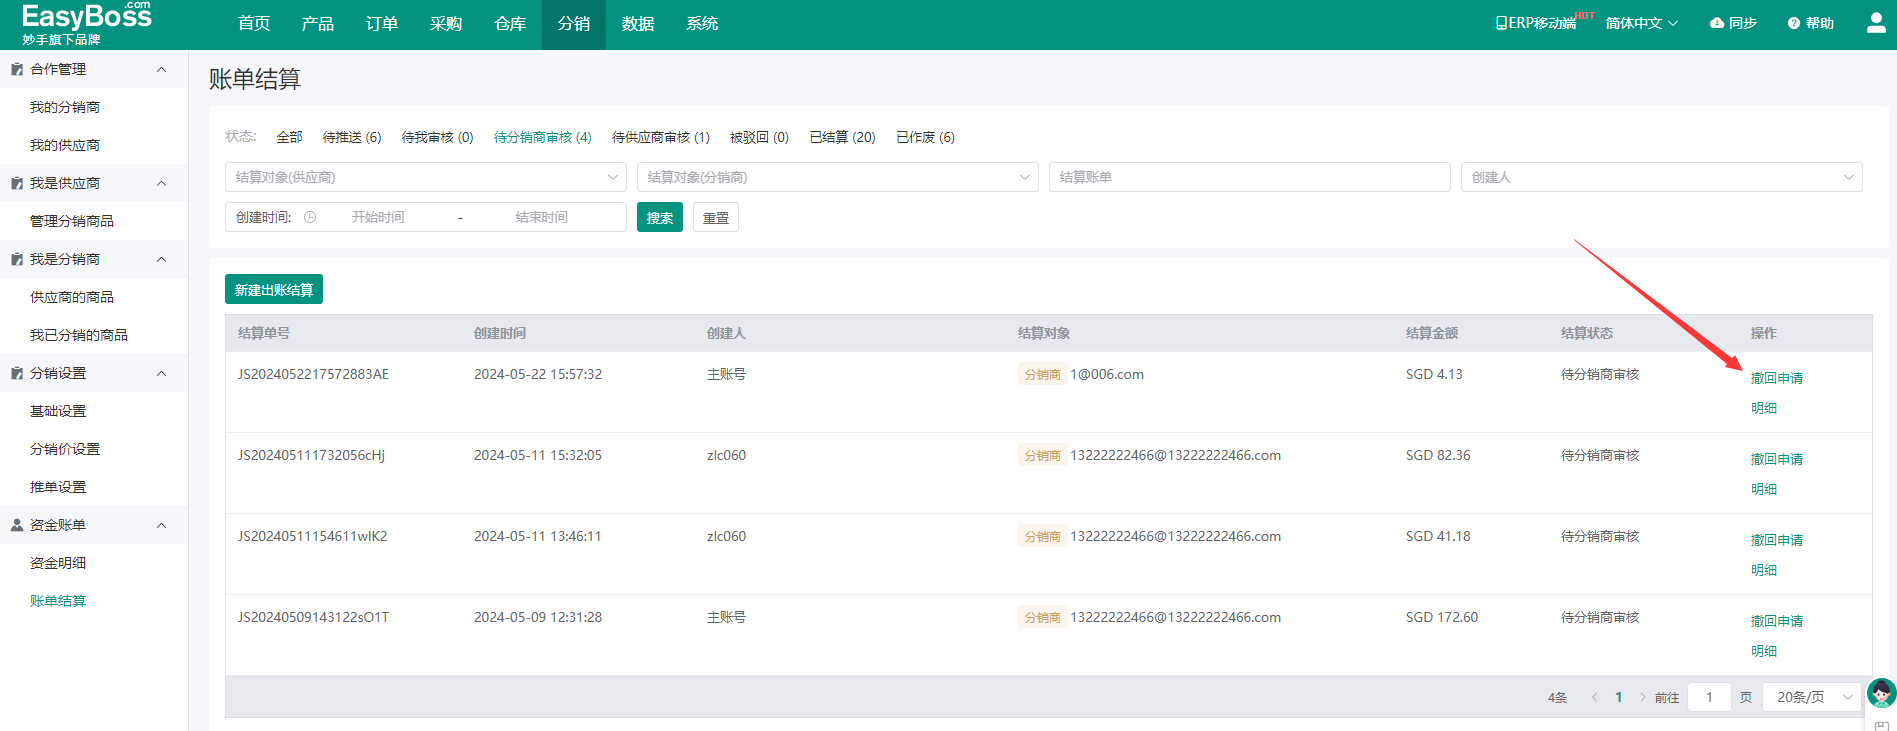Open the customer service chat avatar
This screenshot has height=731, width=1897.
pyautogui.click(x=1881, y=693)
